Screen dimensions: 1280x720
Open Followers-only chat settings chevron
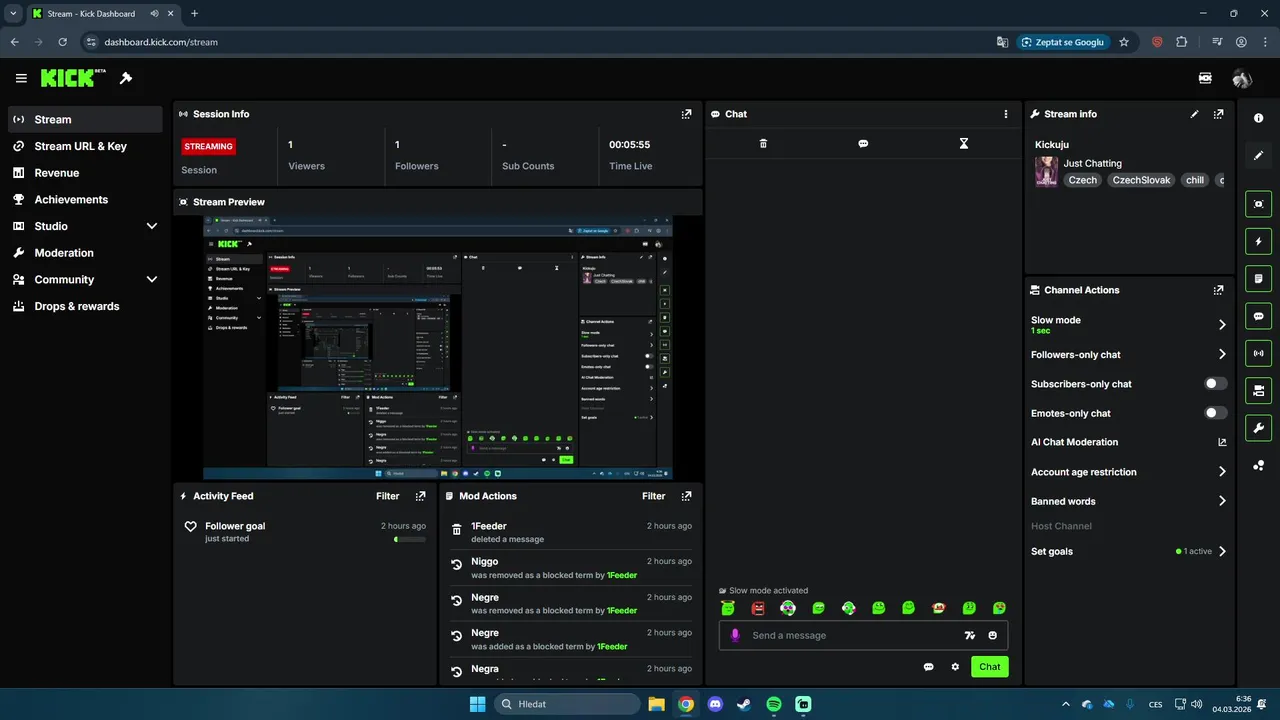point(1222,354)
